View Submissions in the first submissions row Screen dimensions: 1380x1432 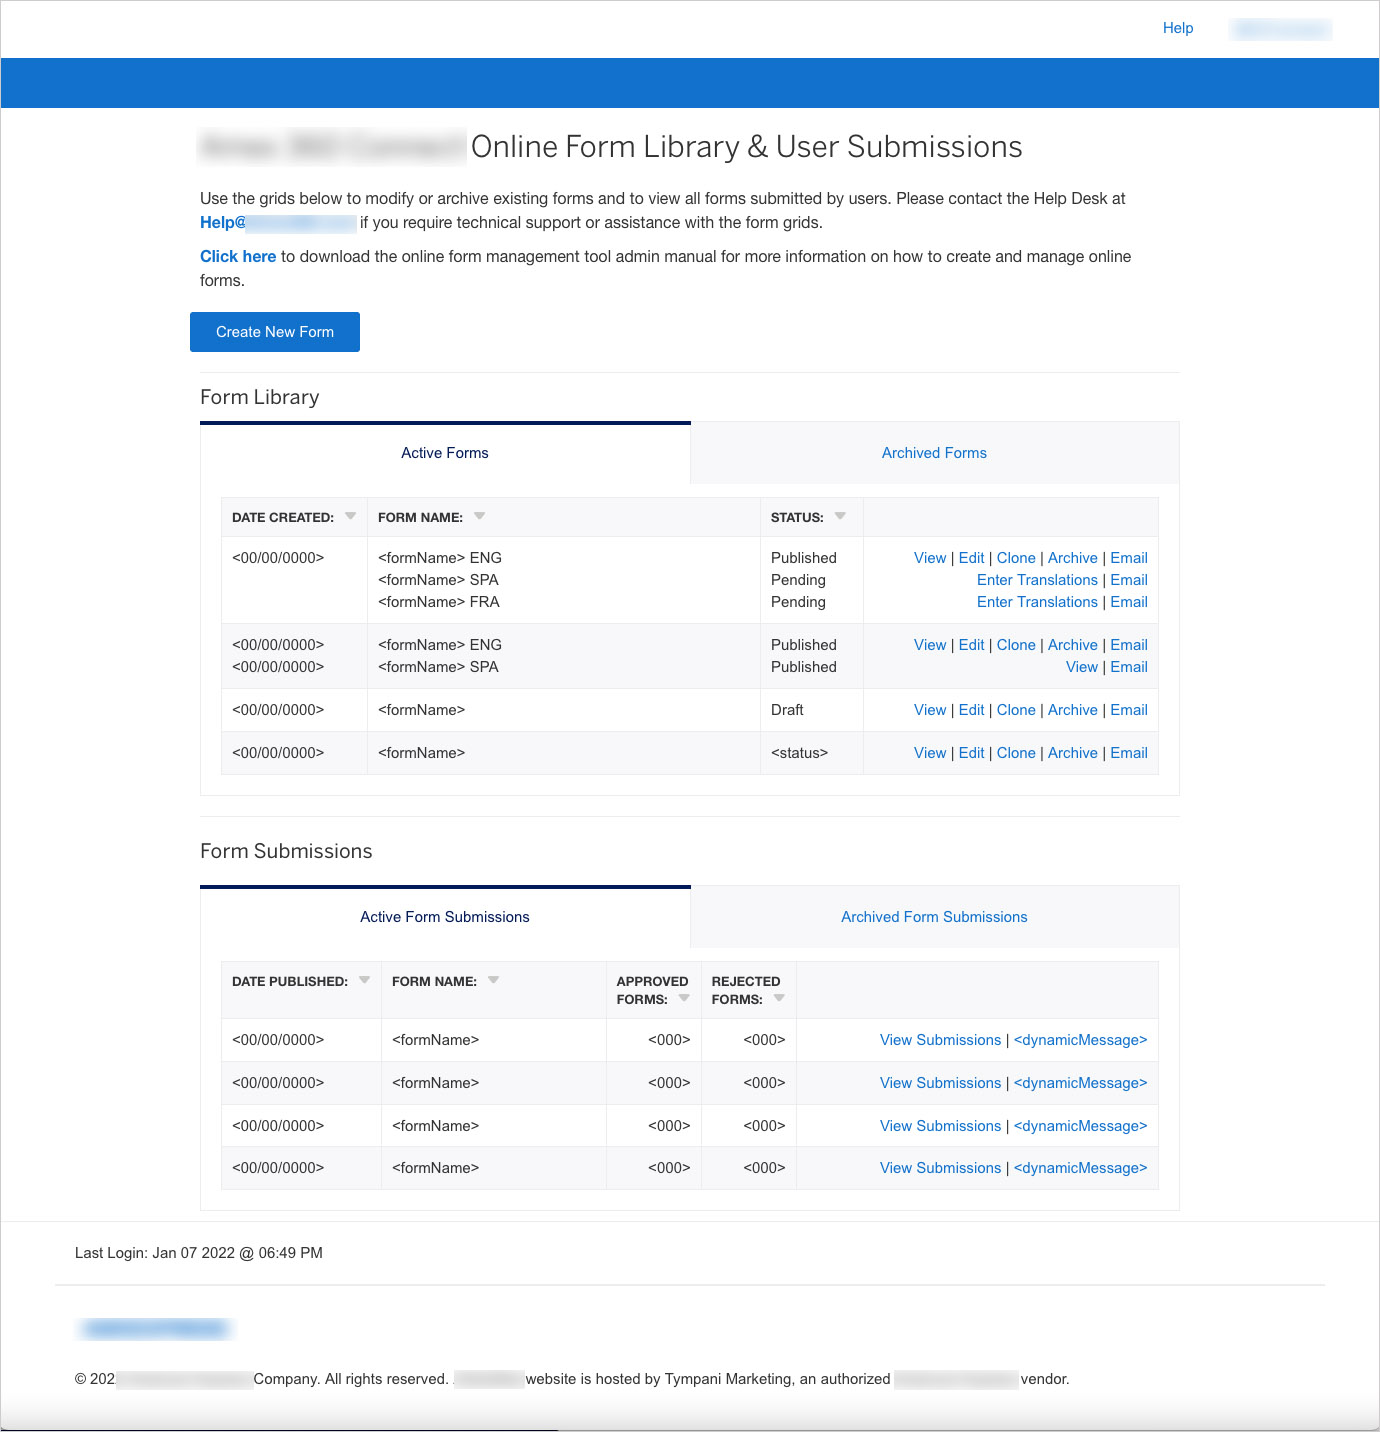tap(940, 1040)
